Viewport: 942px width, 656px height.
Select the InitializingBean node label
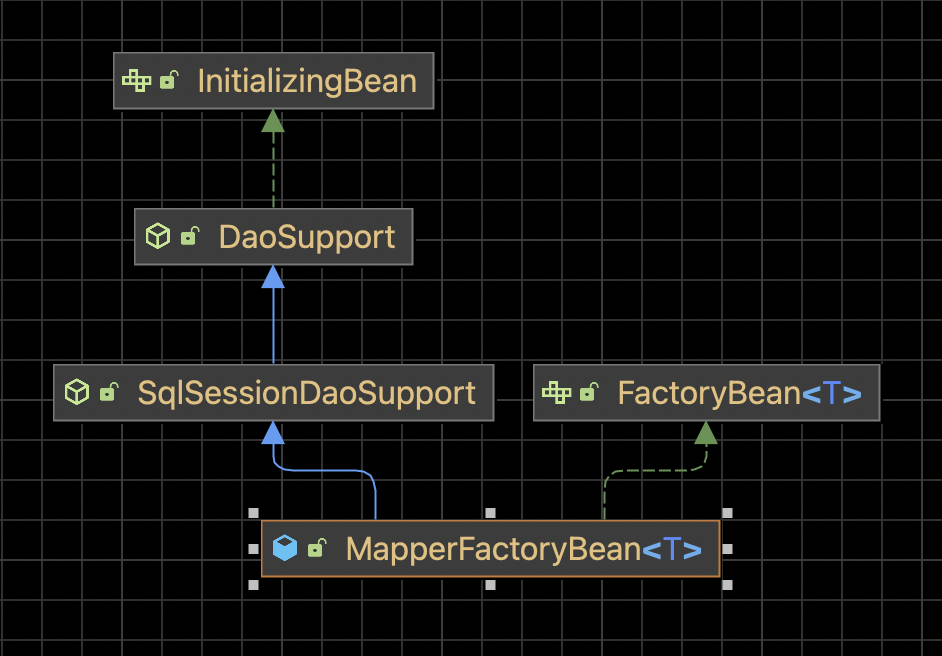(307, 81)
